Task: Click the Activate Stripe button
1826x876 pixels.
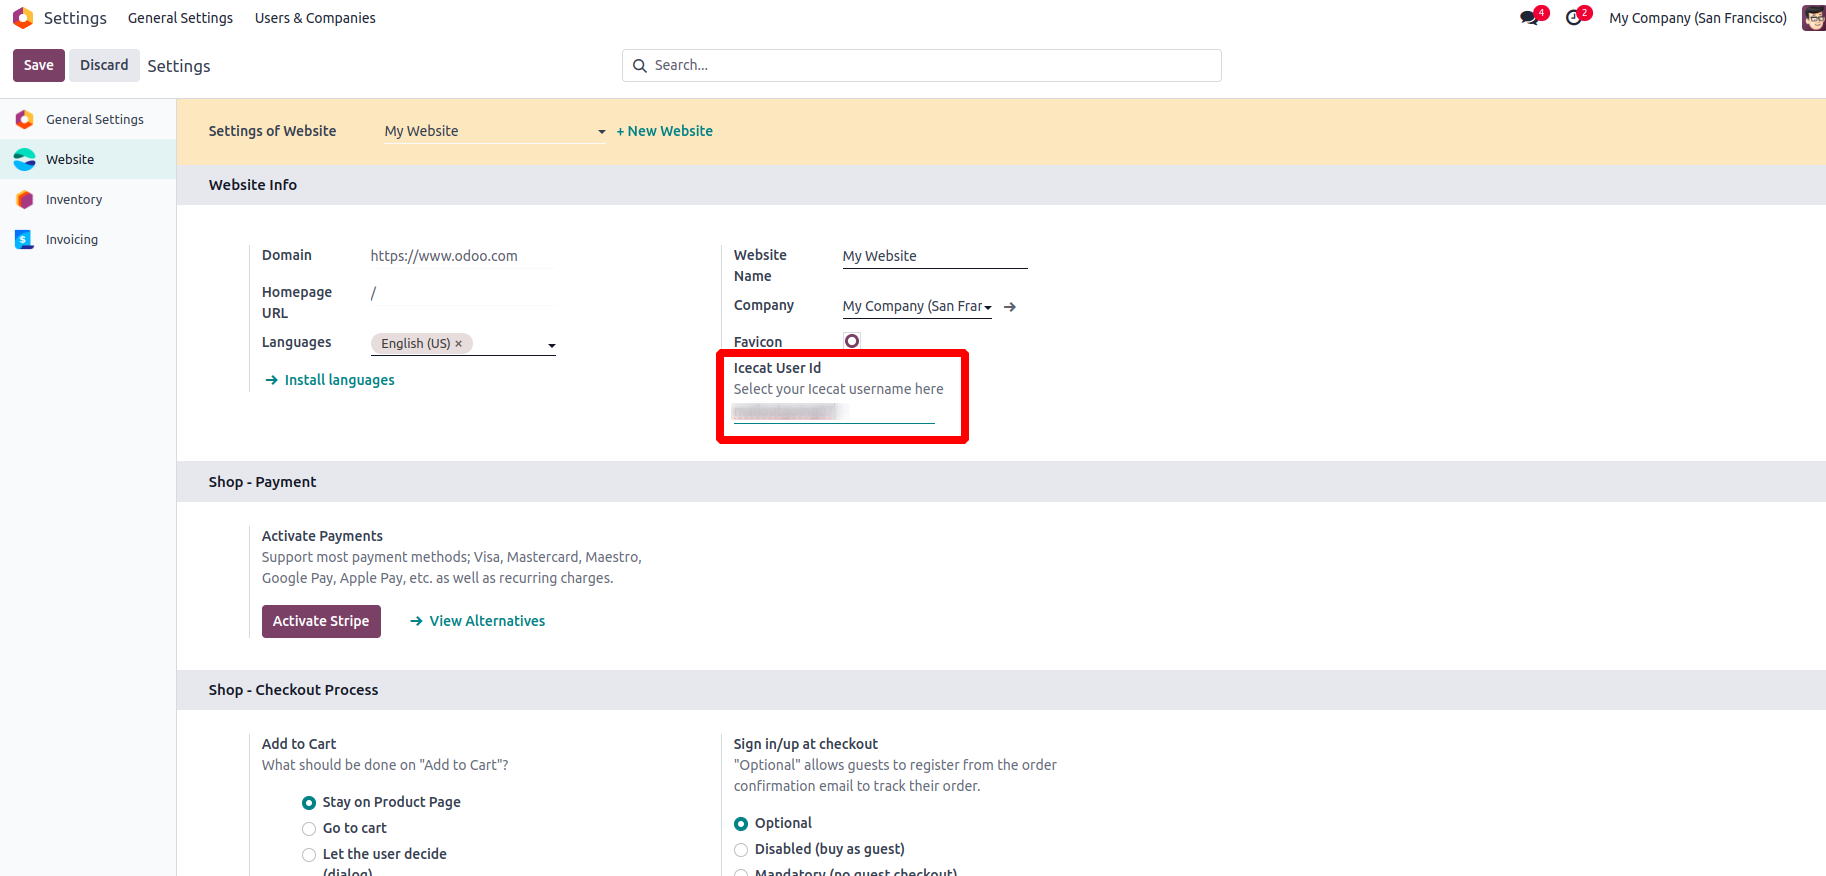Action: [x=321, y=621]
